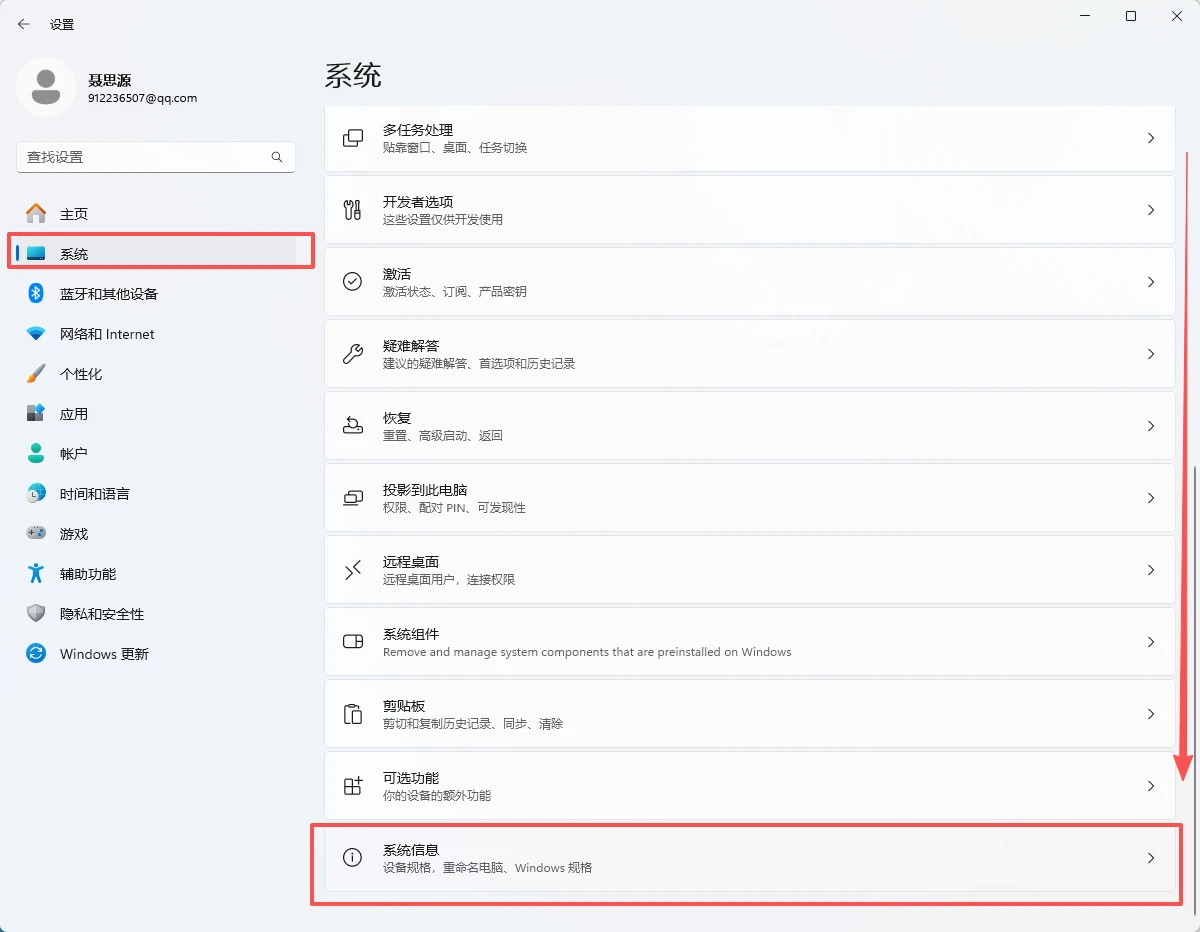This screenshot has height=932, width=1200.
Task: Click the user profile avatar picture
Action: 46,88
